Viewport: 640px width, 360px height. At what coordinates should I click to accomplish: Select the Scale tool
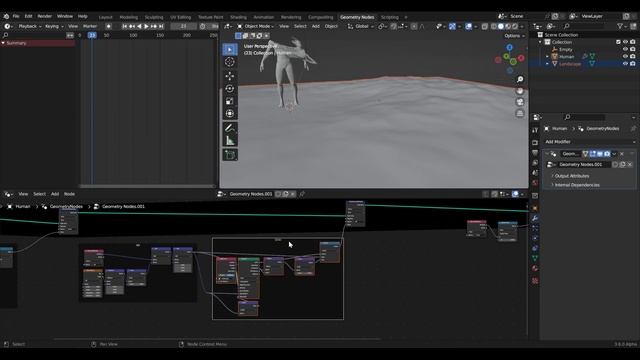pos(230,101)
